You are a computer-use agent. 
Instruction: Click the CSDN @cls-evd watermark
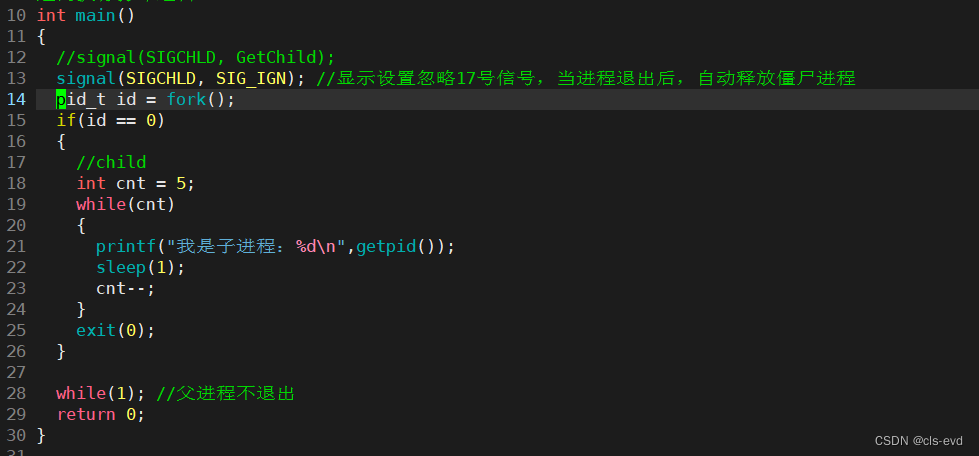point(918,441)
